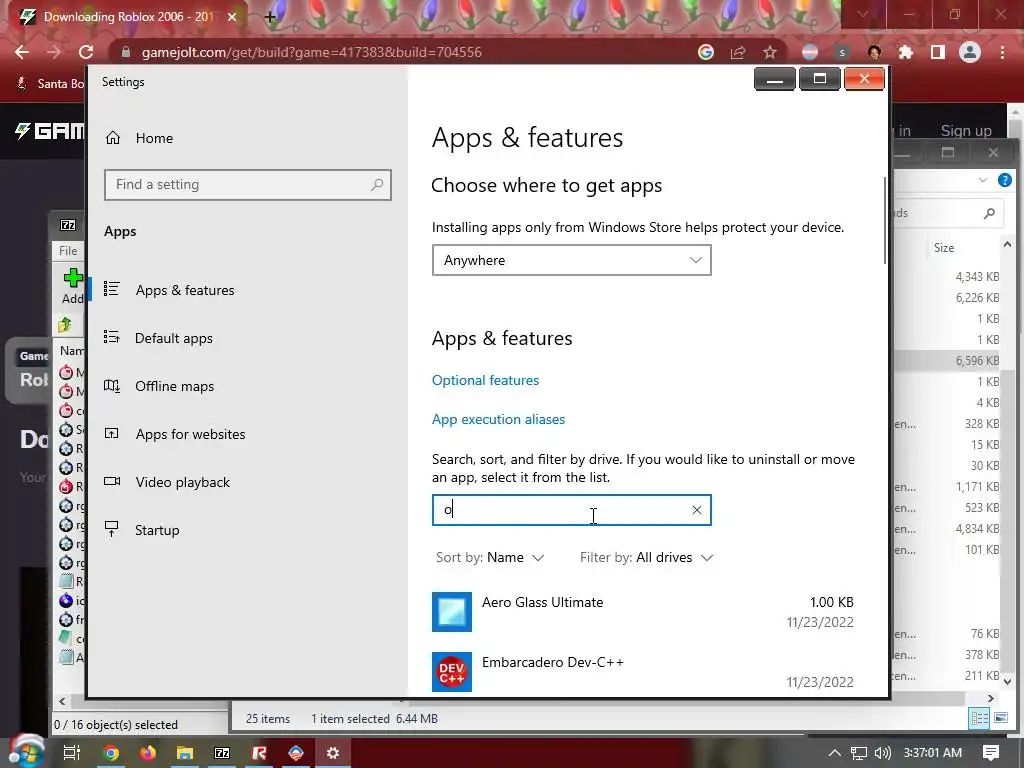Open Chrome three-dot menu
1024x768 pixels.
(x=1002, y=52)
